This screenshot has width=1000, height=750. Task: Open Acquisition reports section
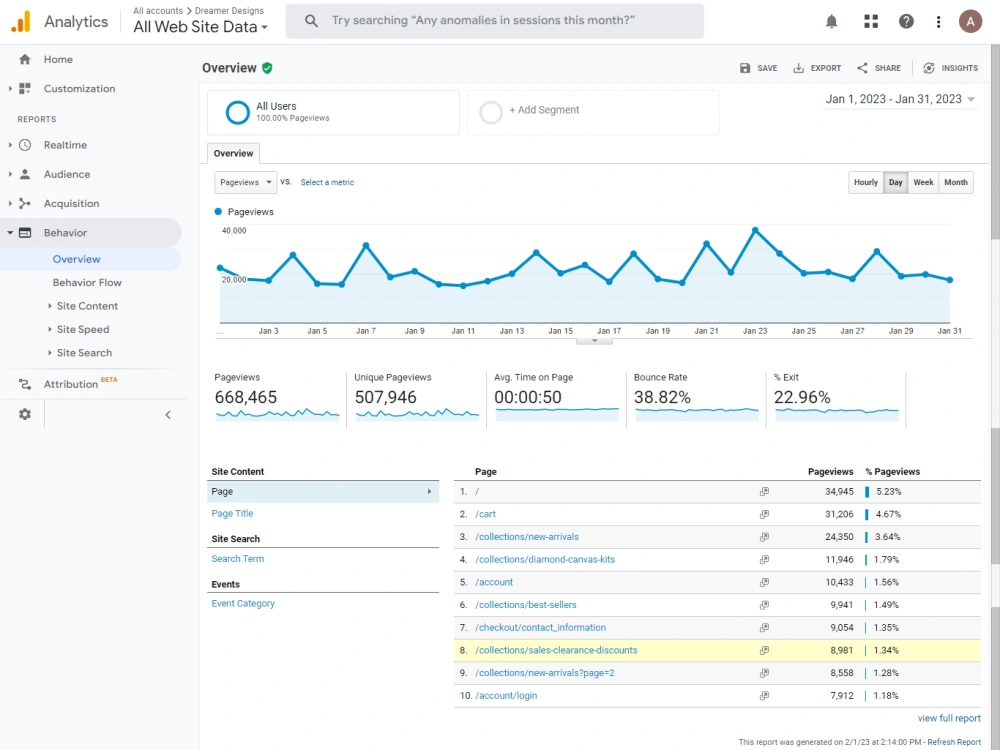[x=71, y=203]
